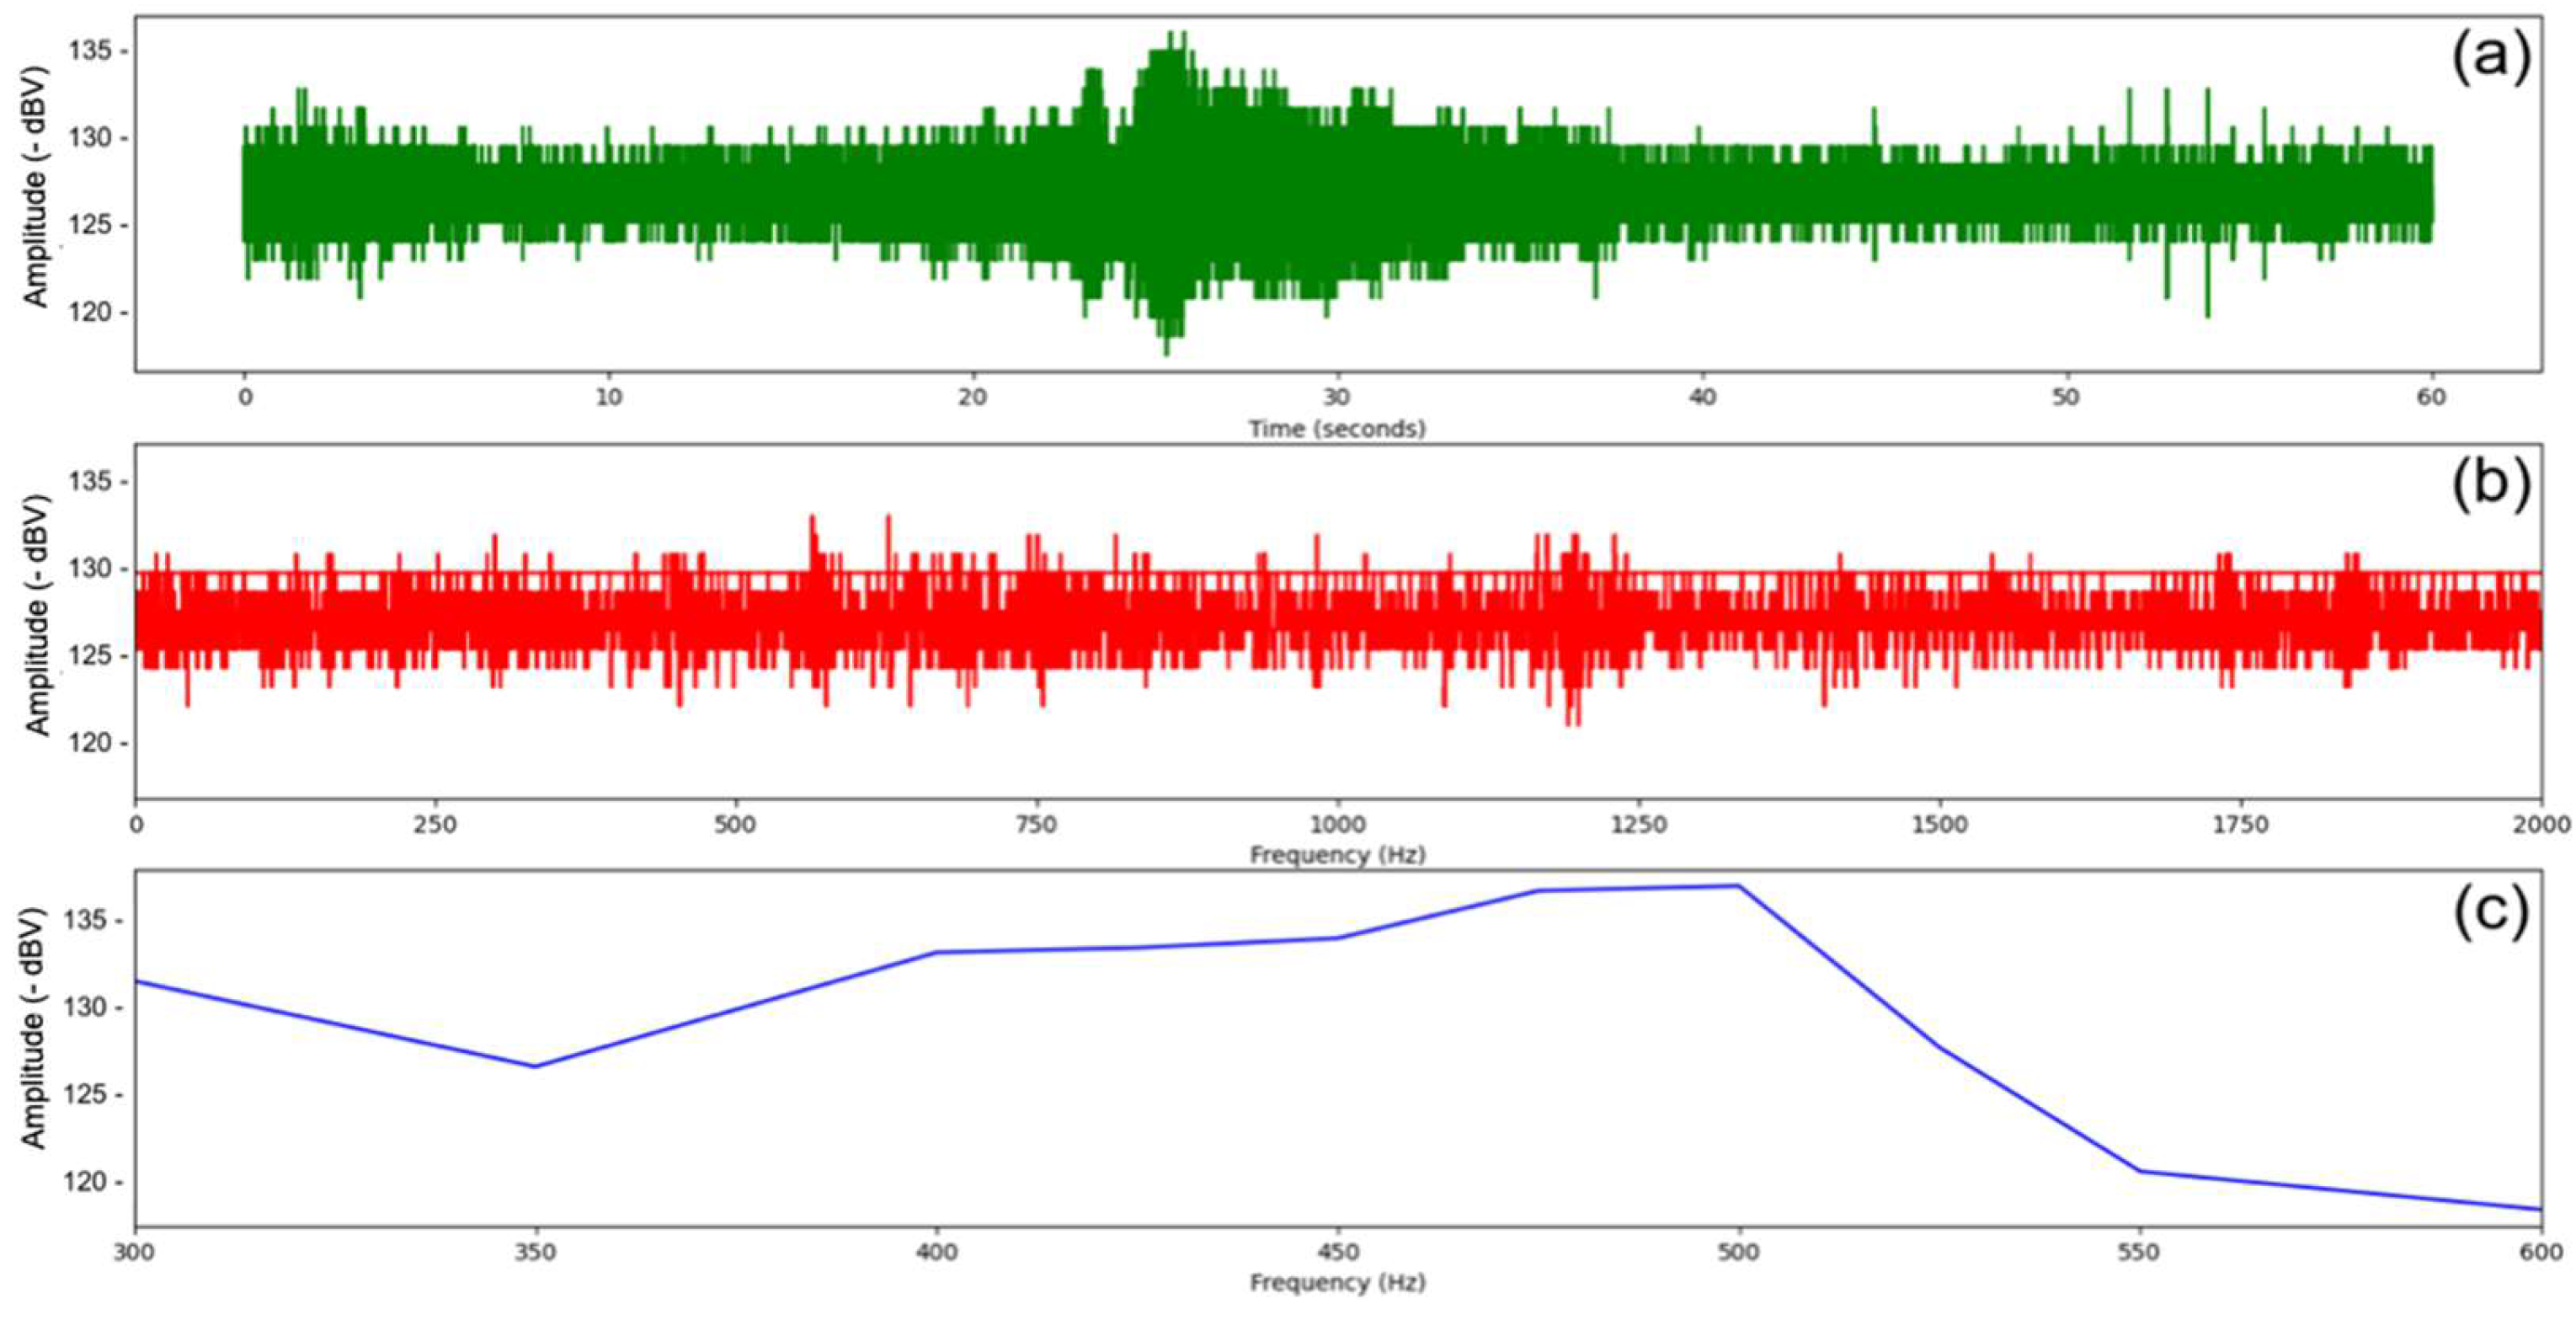The image size is (2576, 1320).
Task: Click the 60 tick on time axis
Action: coord(2431,398)
